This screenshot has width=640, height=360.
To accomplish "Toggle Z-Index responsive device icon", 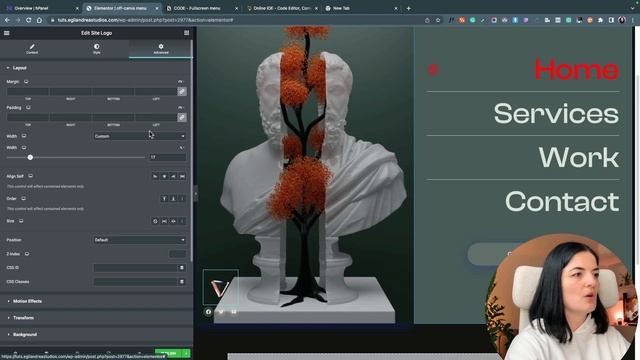I will click(x=27, y=254).
